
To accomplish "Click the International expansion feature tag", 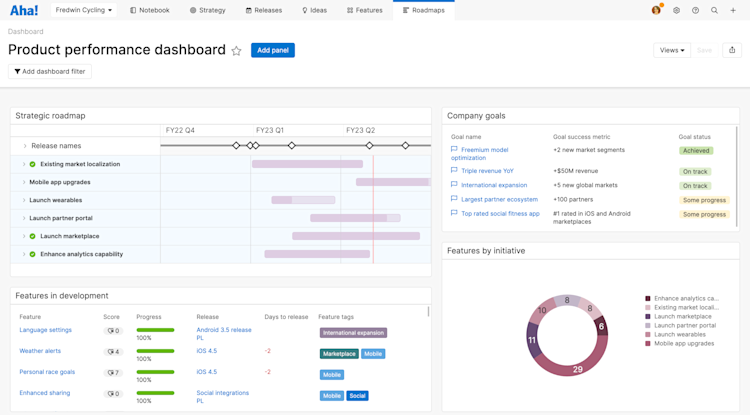I will 353,333.
